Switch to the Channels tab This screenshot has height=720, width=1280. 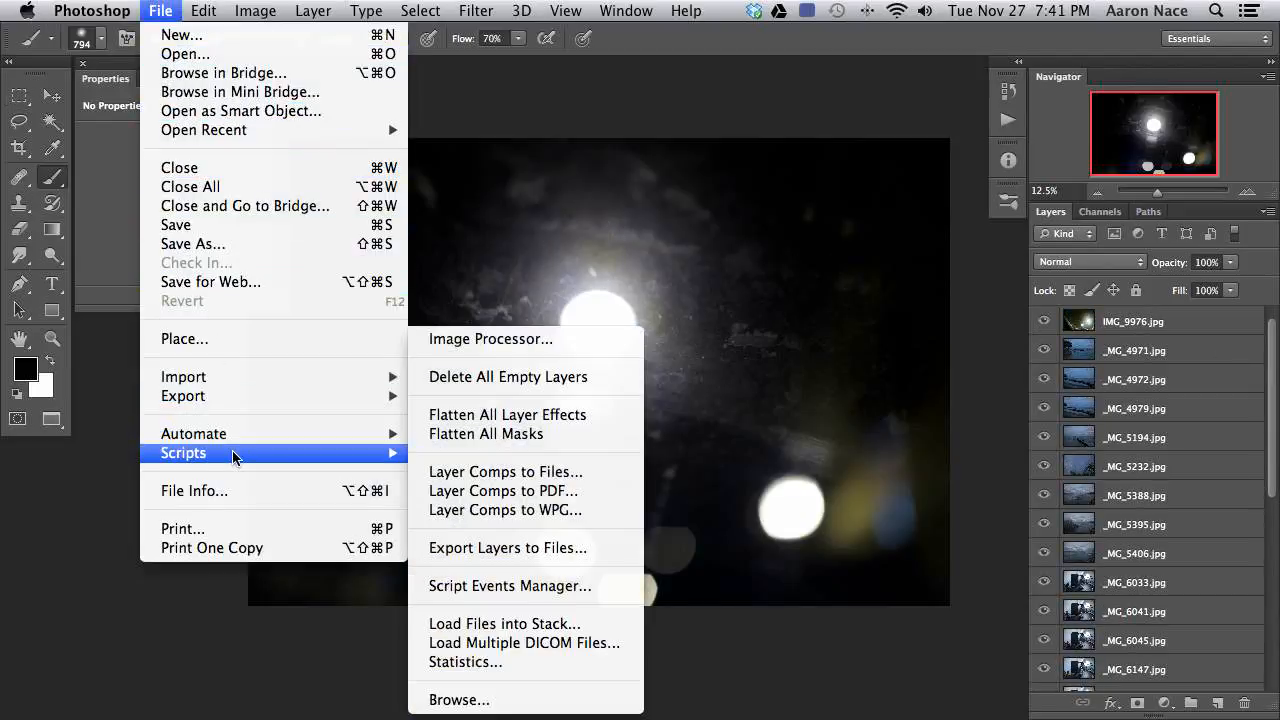click(x=1100, y=212)
